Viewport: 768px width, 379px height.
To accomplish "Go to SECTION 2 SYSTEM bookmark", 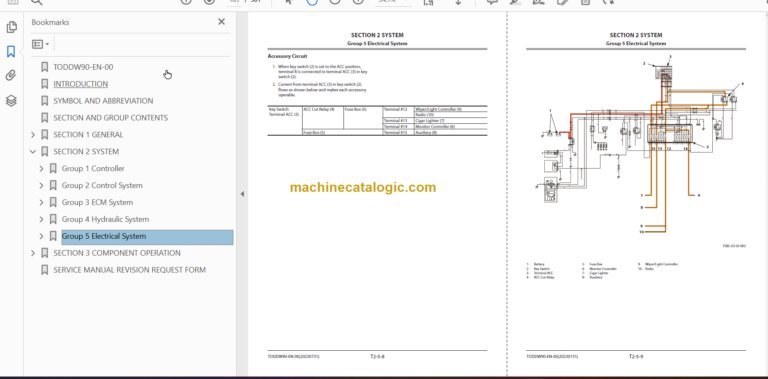I will click(x=86, y=151).
